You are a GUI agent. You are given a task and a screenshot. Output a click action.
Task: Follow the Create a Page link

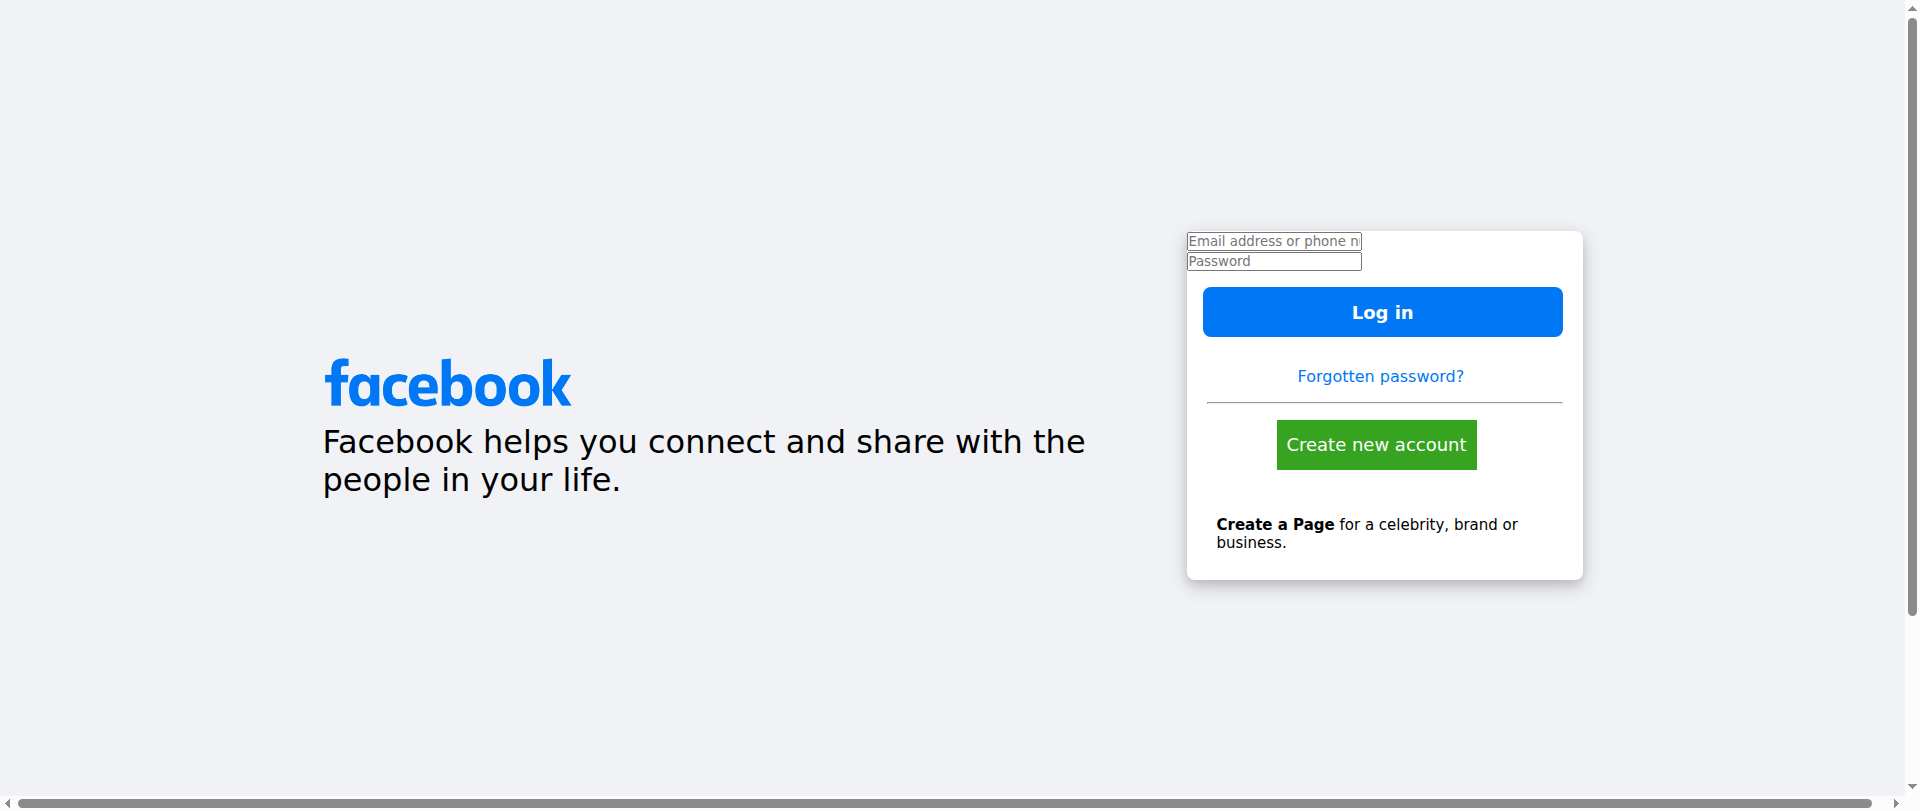pyautogui.click(x=1275, y=524)
